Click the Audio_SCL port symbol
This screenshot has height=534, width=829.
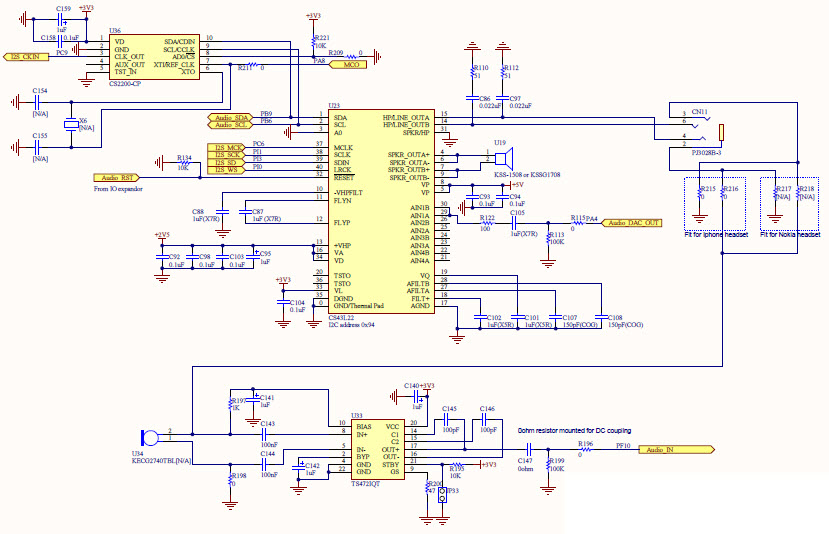[x=230, y=125]
